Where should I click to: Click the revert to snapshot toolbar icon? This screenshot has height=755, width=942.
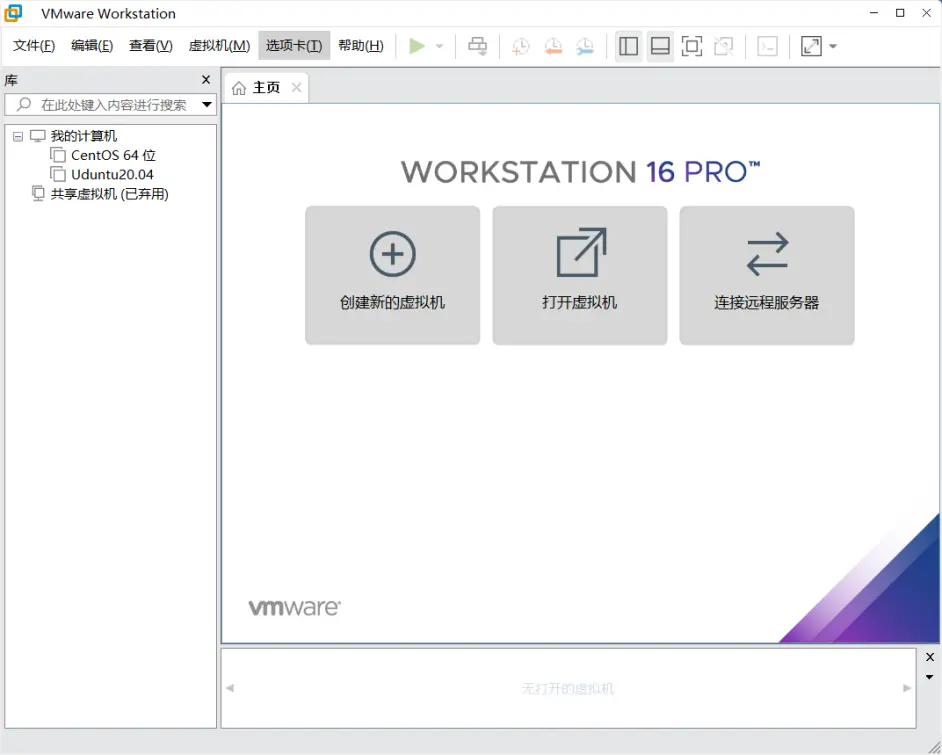pyautogui.click(x=553, y=46)
